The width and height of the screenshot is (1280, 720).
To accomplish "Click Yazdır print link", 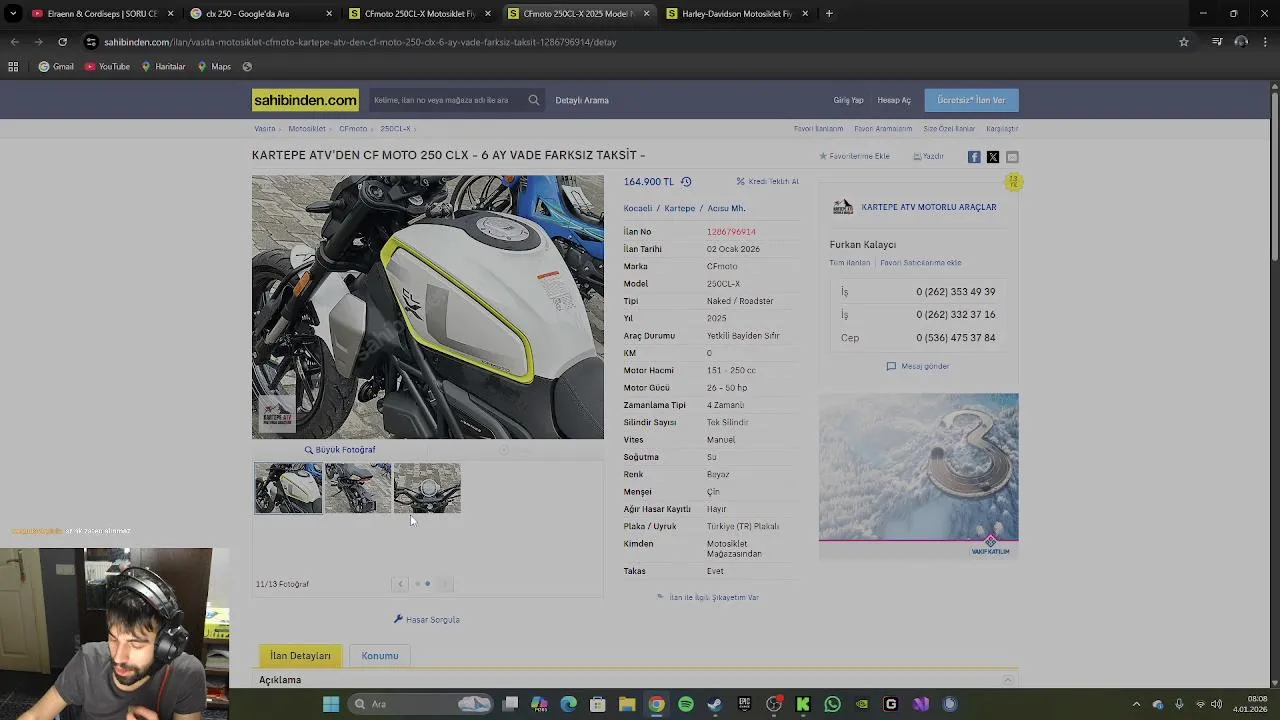I will click(928, 157).
